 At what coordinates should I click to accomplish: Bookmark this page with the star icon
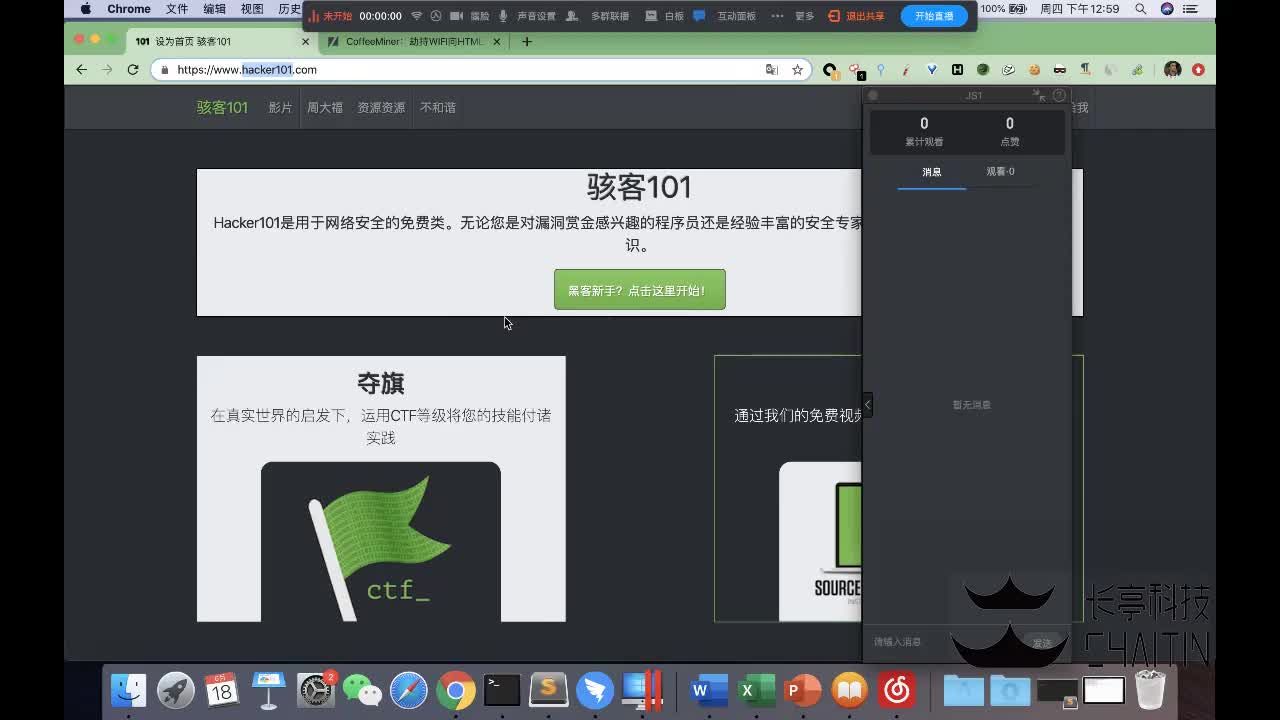(x=797, y=70)
